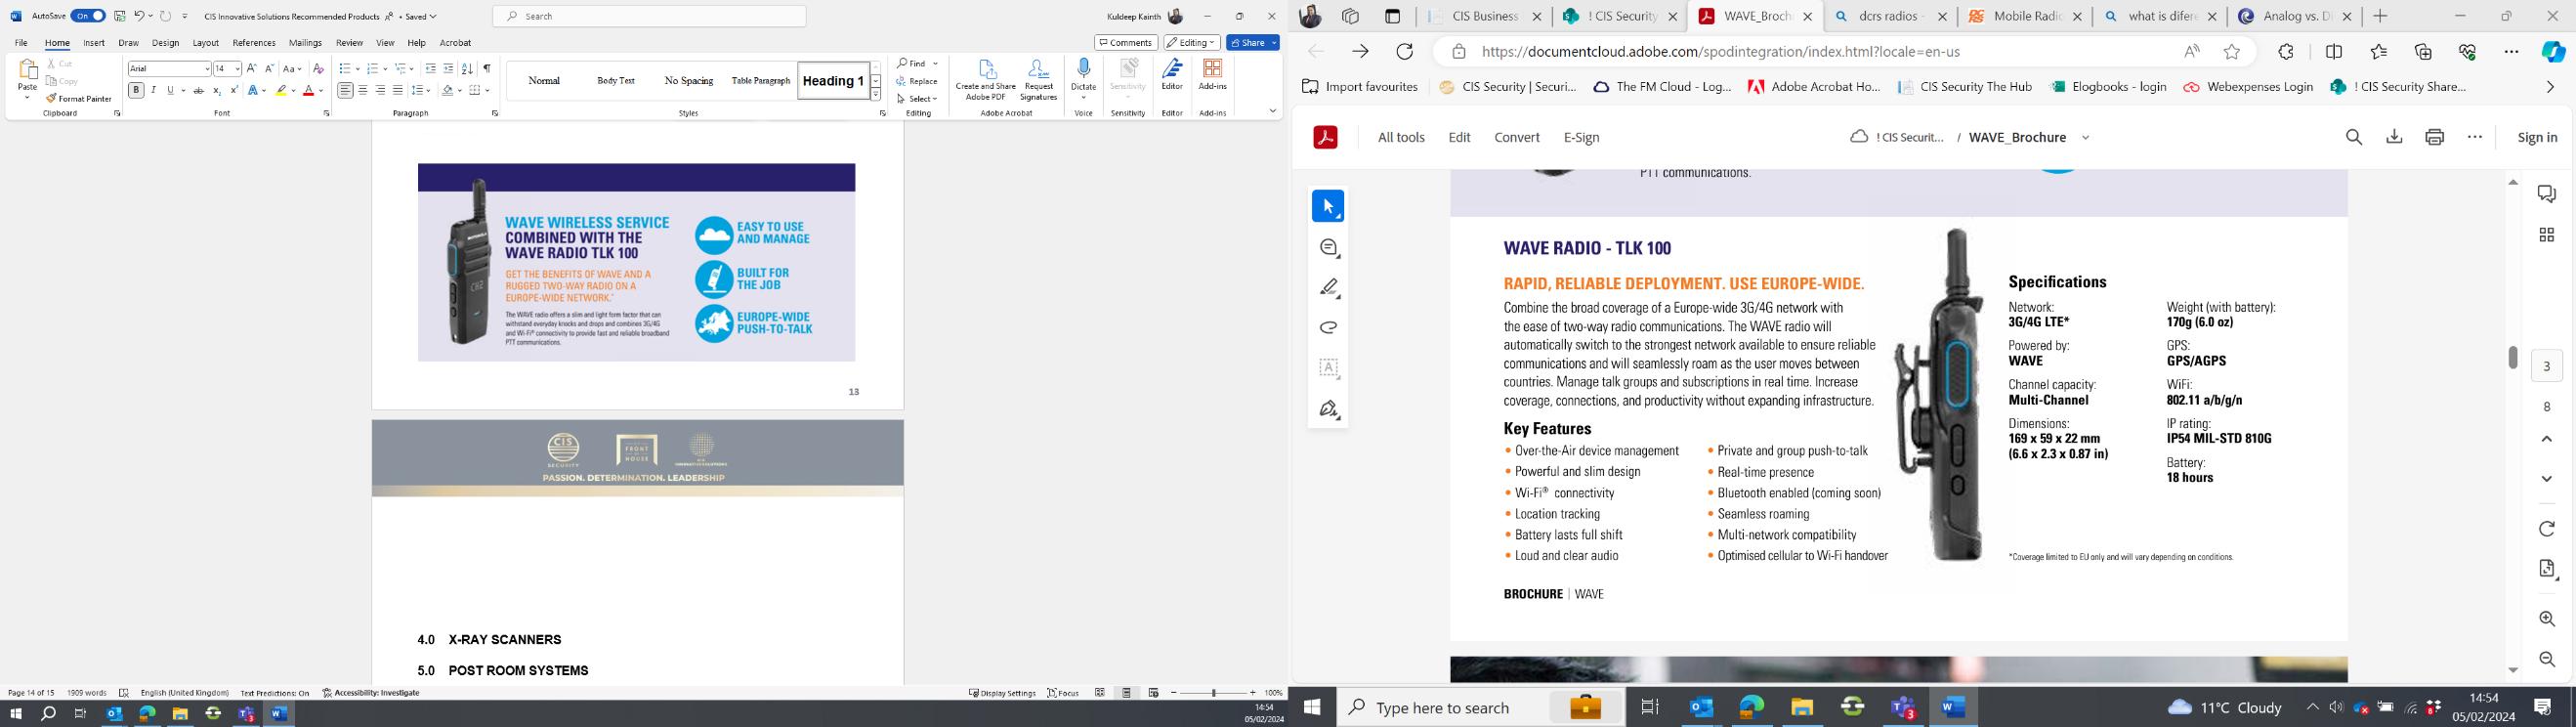
Task: Click Increase Indent icon
Action: [449, 68]
